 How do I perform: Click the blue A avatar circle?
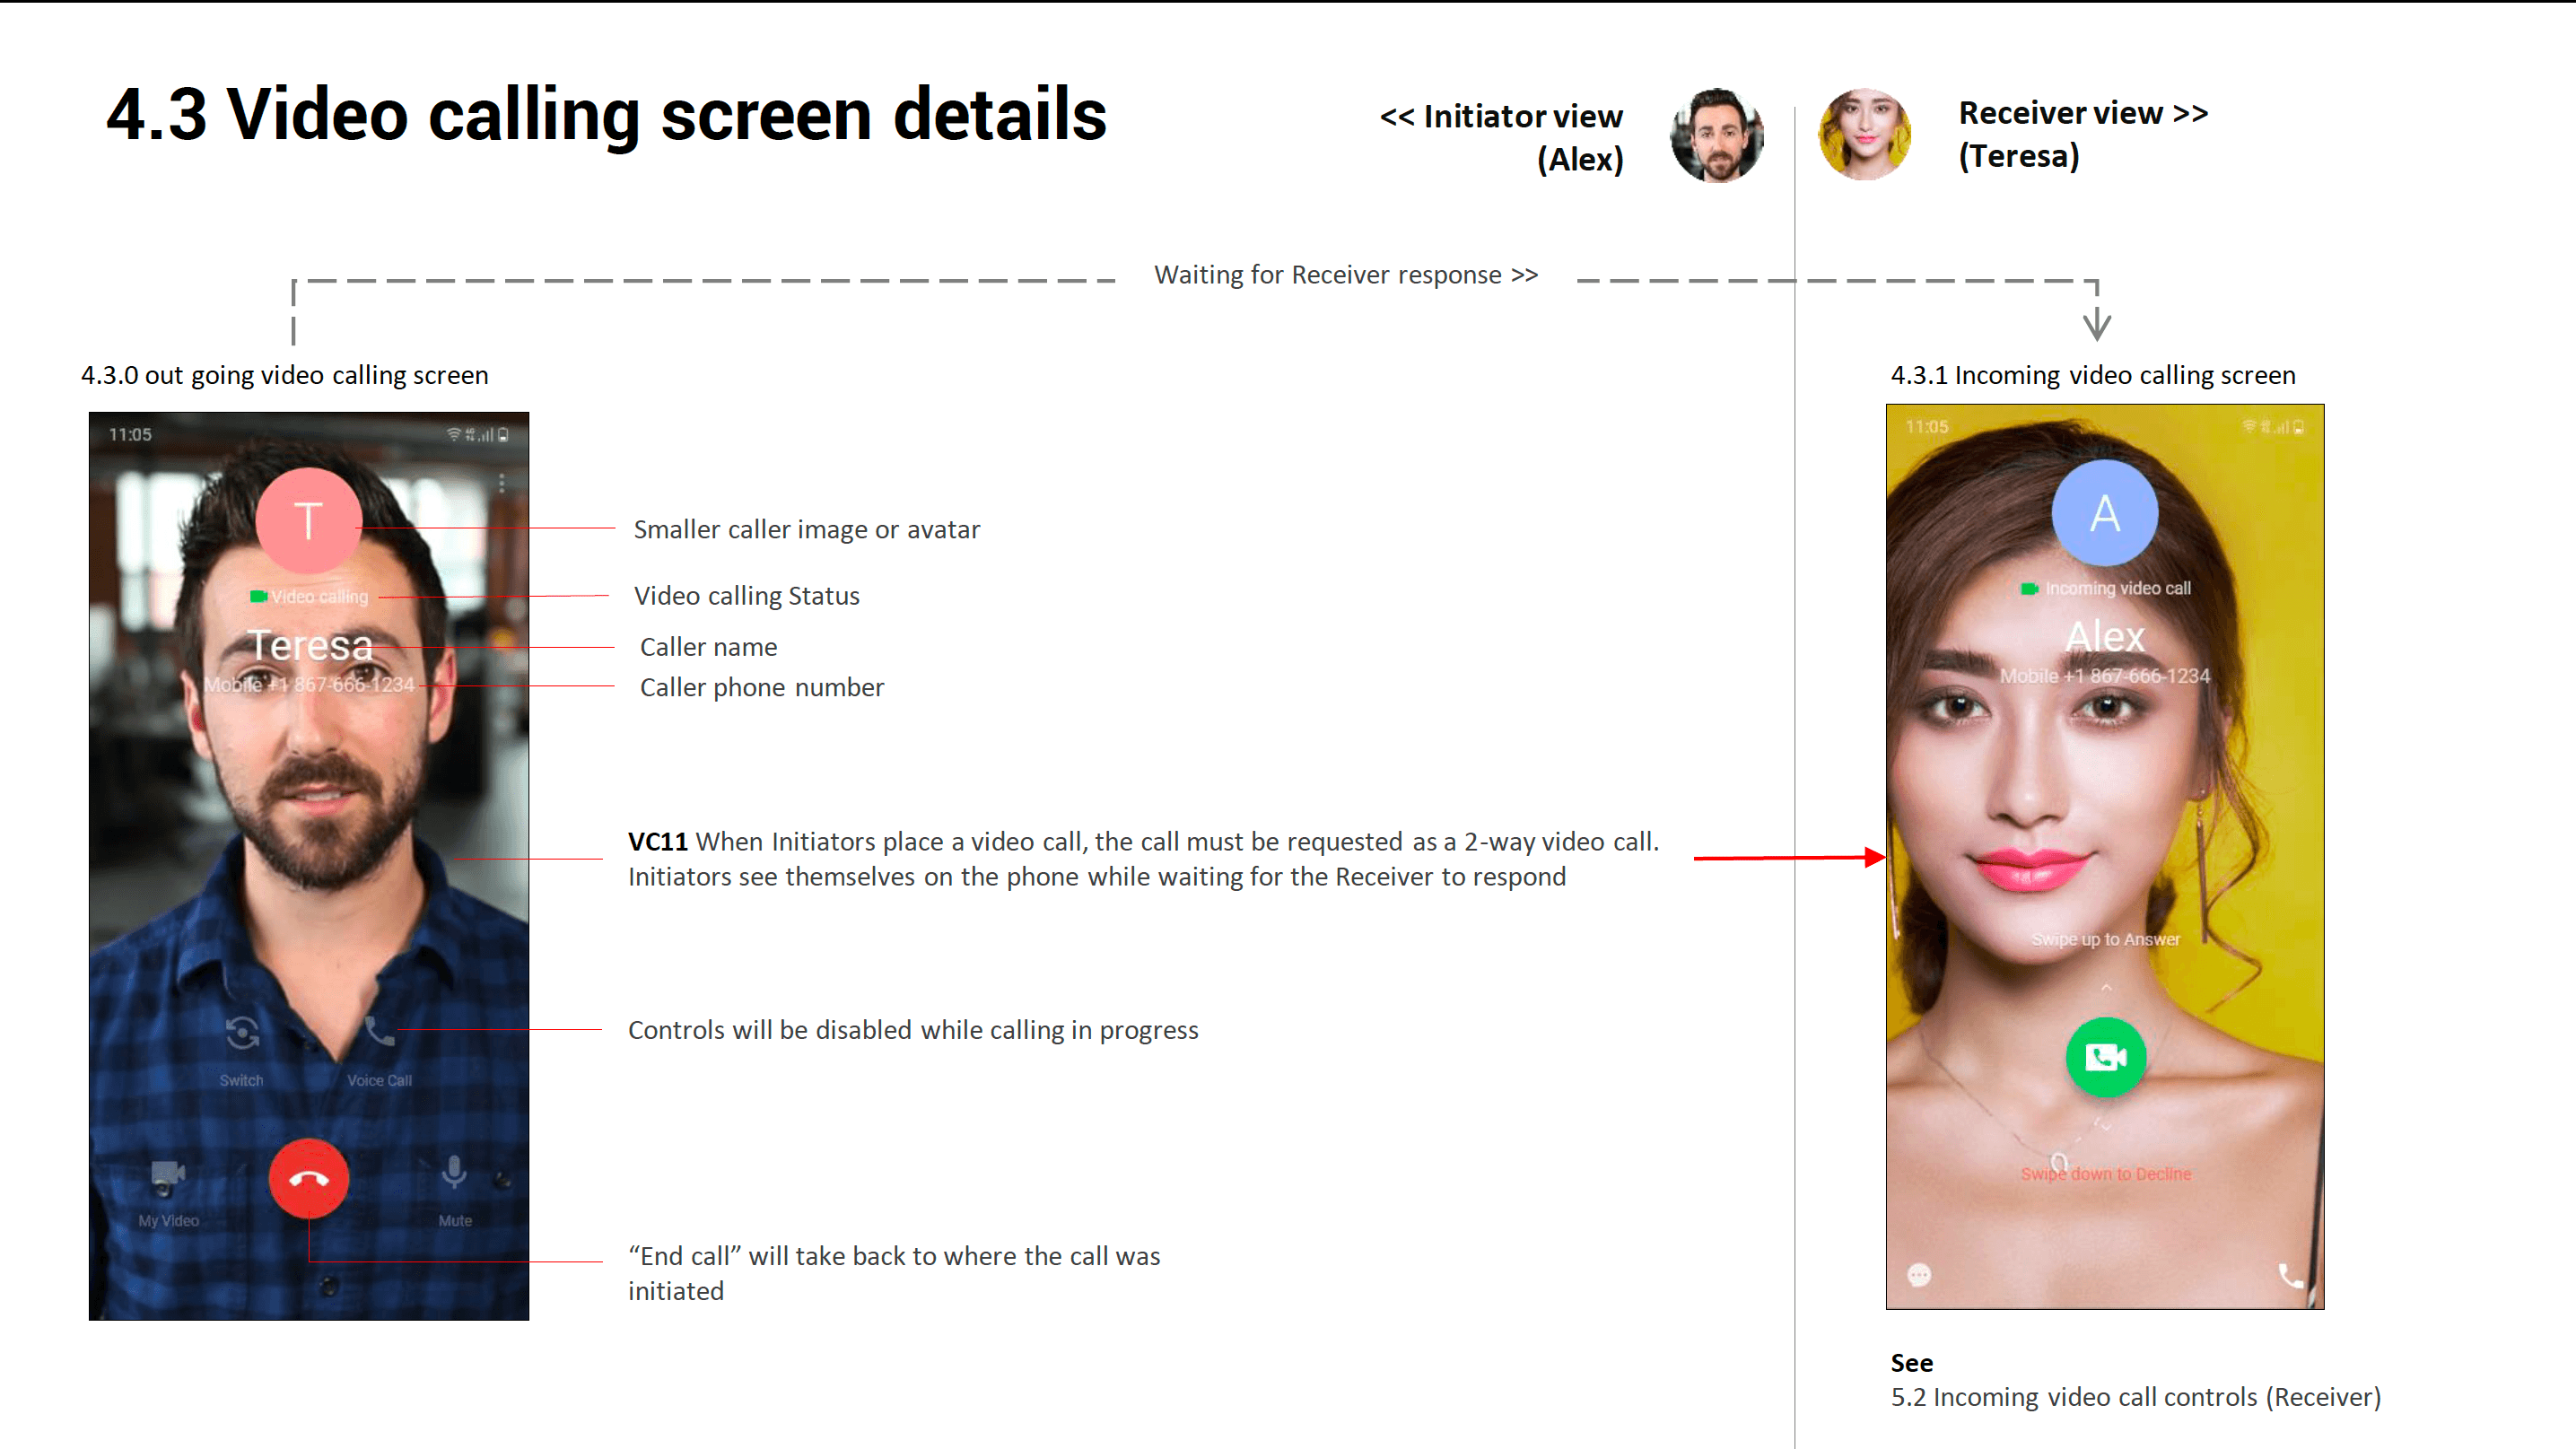[x=2104, y=514]
